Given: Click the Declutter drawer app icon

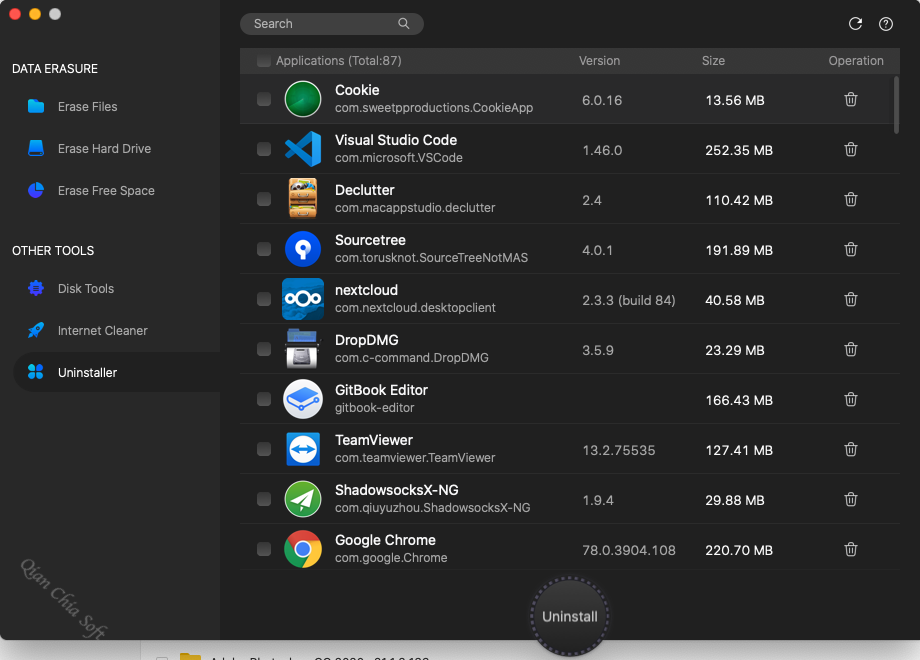Looking at the screenshot, I should [x=303, y=198].
